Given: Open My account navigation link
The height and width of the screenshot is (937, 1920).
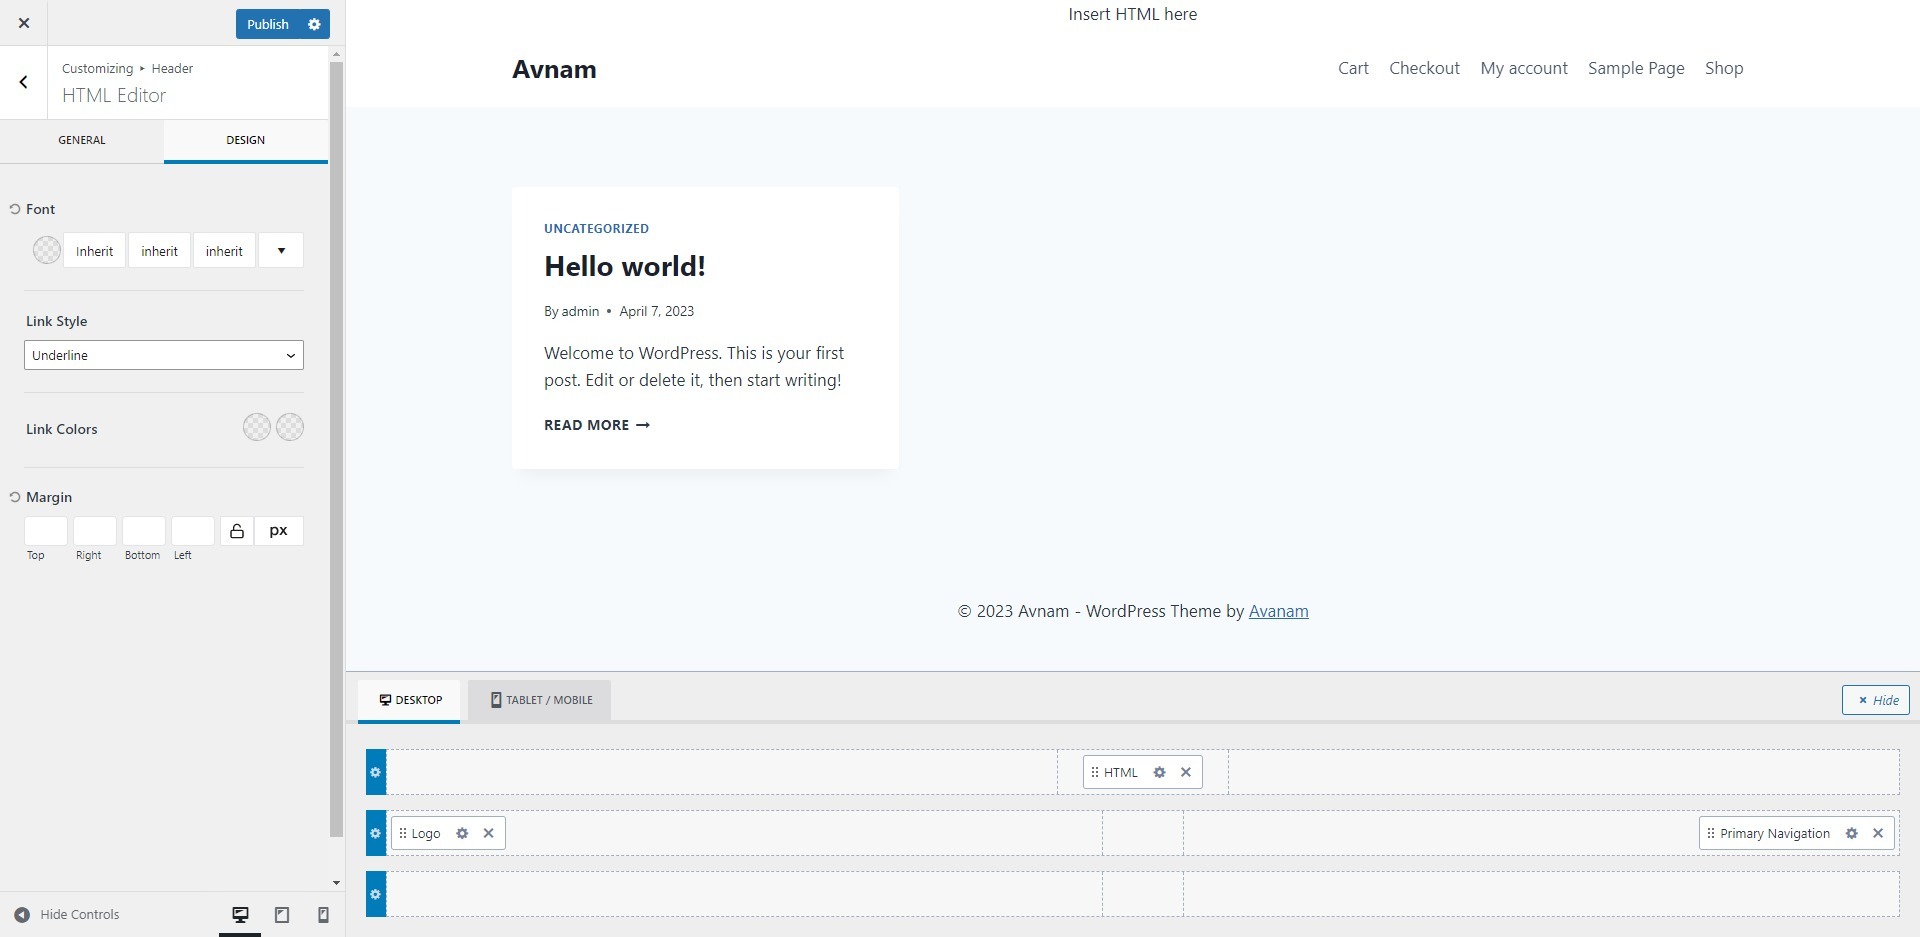Looking at the screenshot, I should coord(1524,68).
